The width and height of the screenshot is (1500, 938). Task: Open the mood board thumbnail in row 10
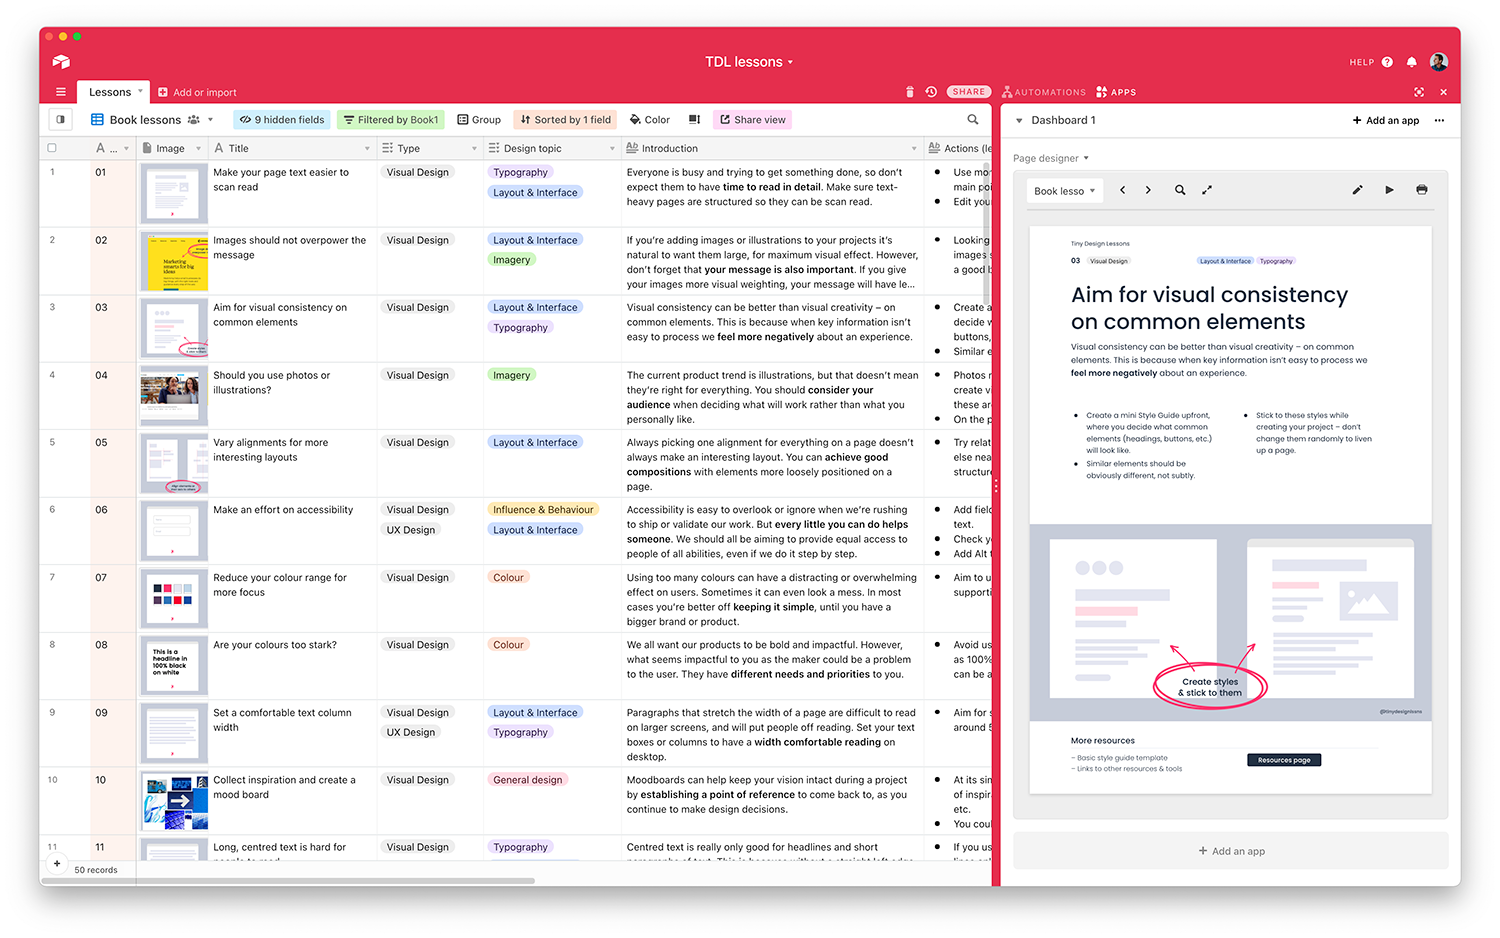click(x=174, y=802)
